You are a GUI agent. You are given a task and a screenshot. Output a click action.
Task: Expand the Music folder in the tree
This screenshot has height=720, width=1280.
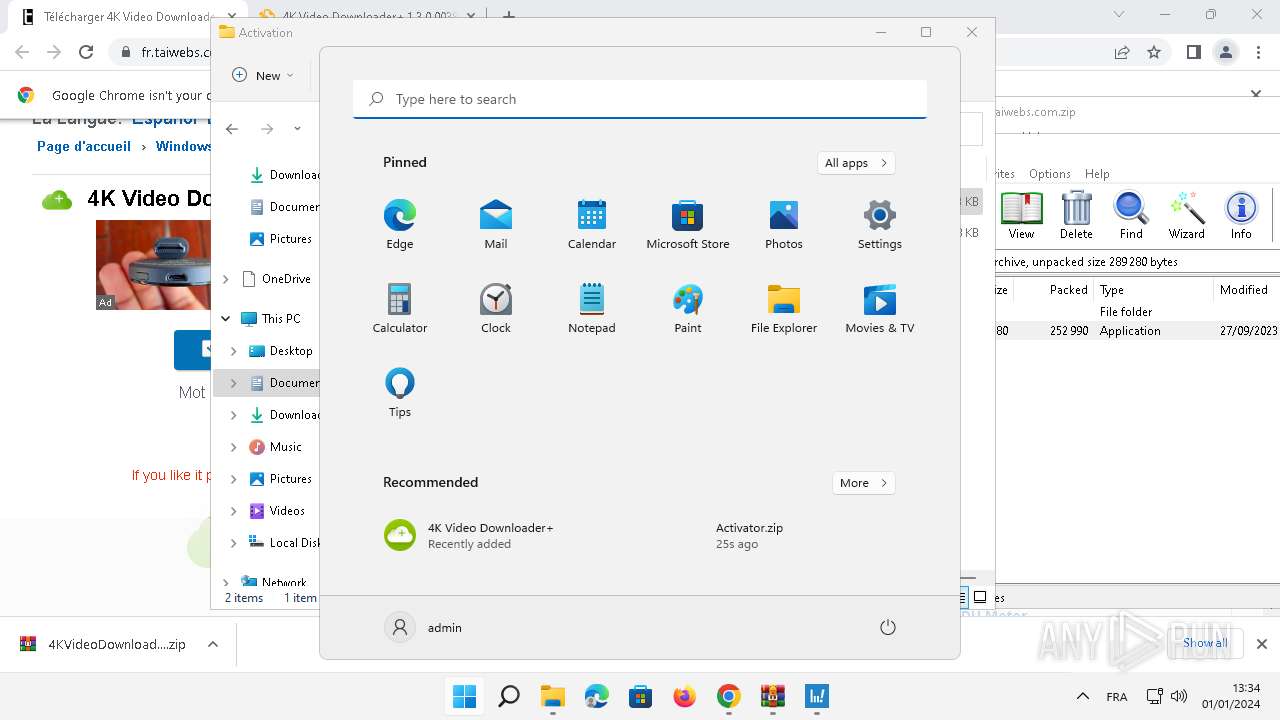click(234, 447)
